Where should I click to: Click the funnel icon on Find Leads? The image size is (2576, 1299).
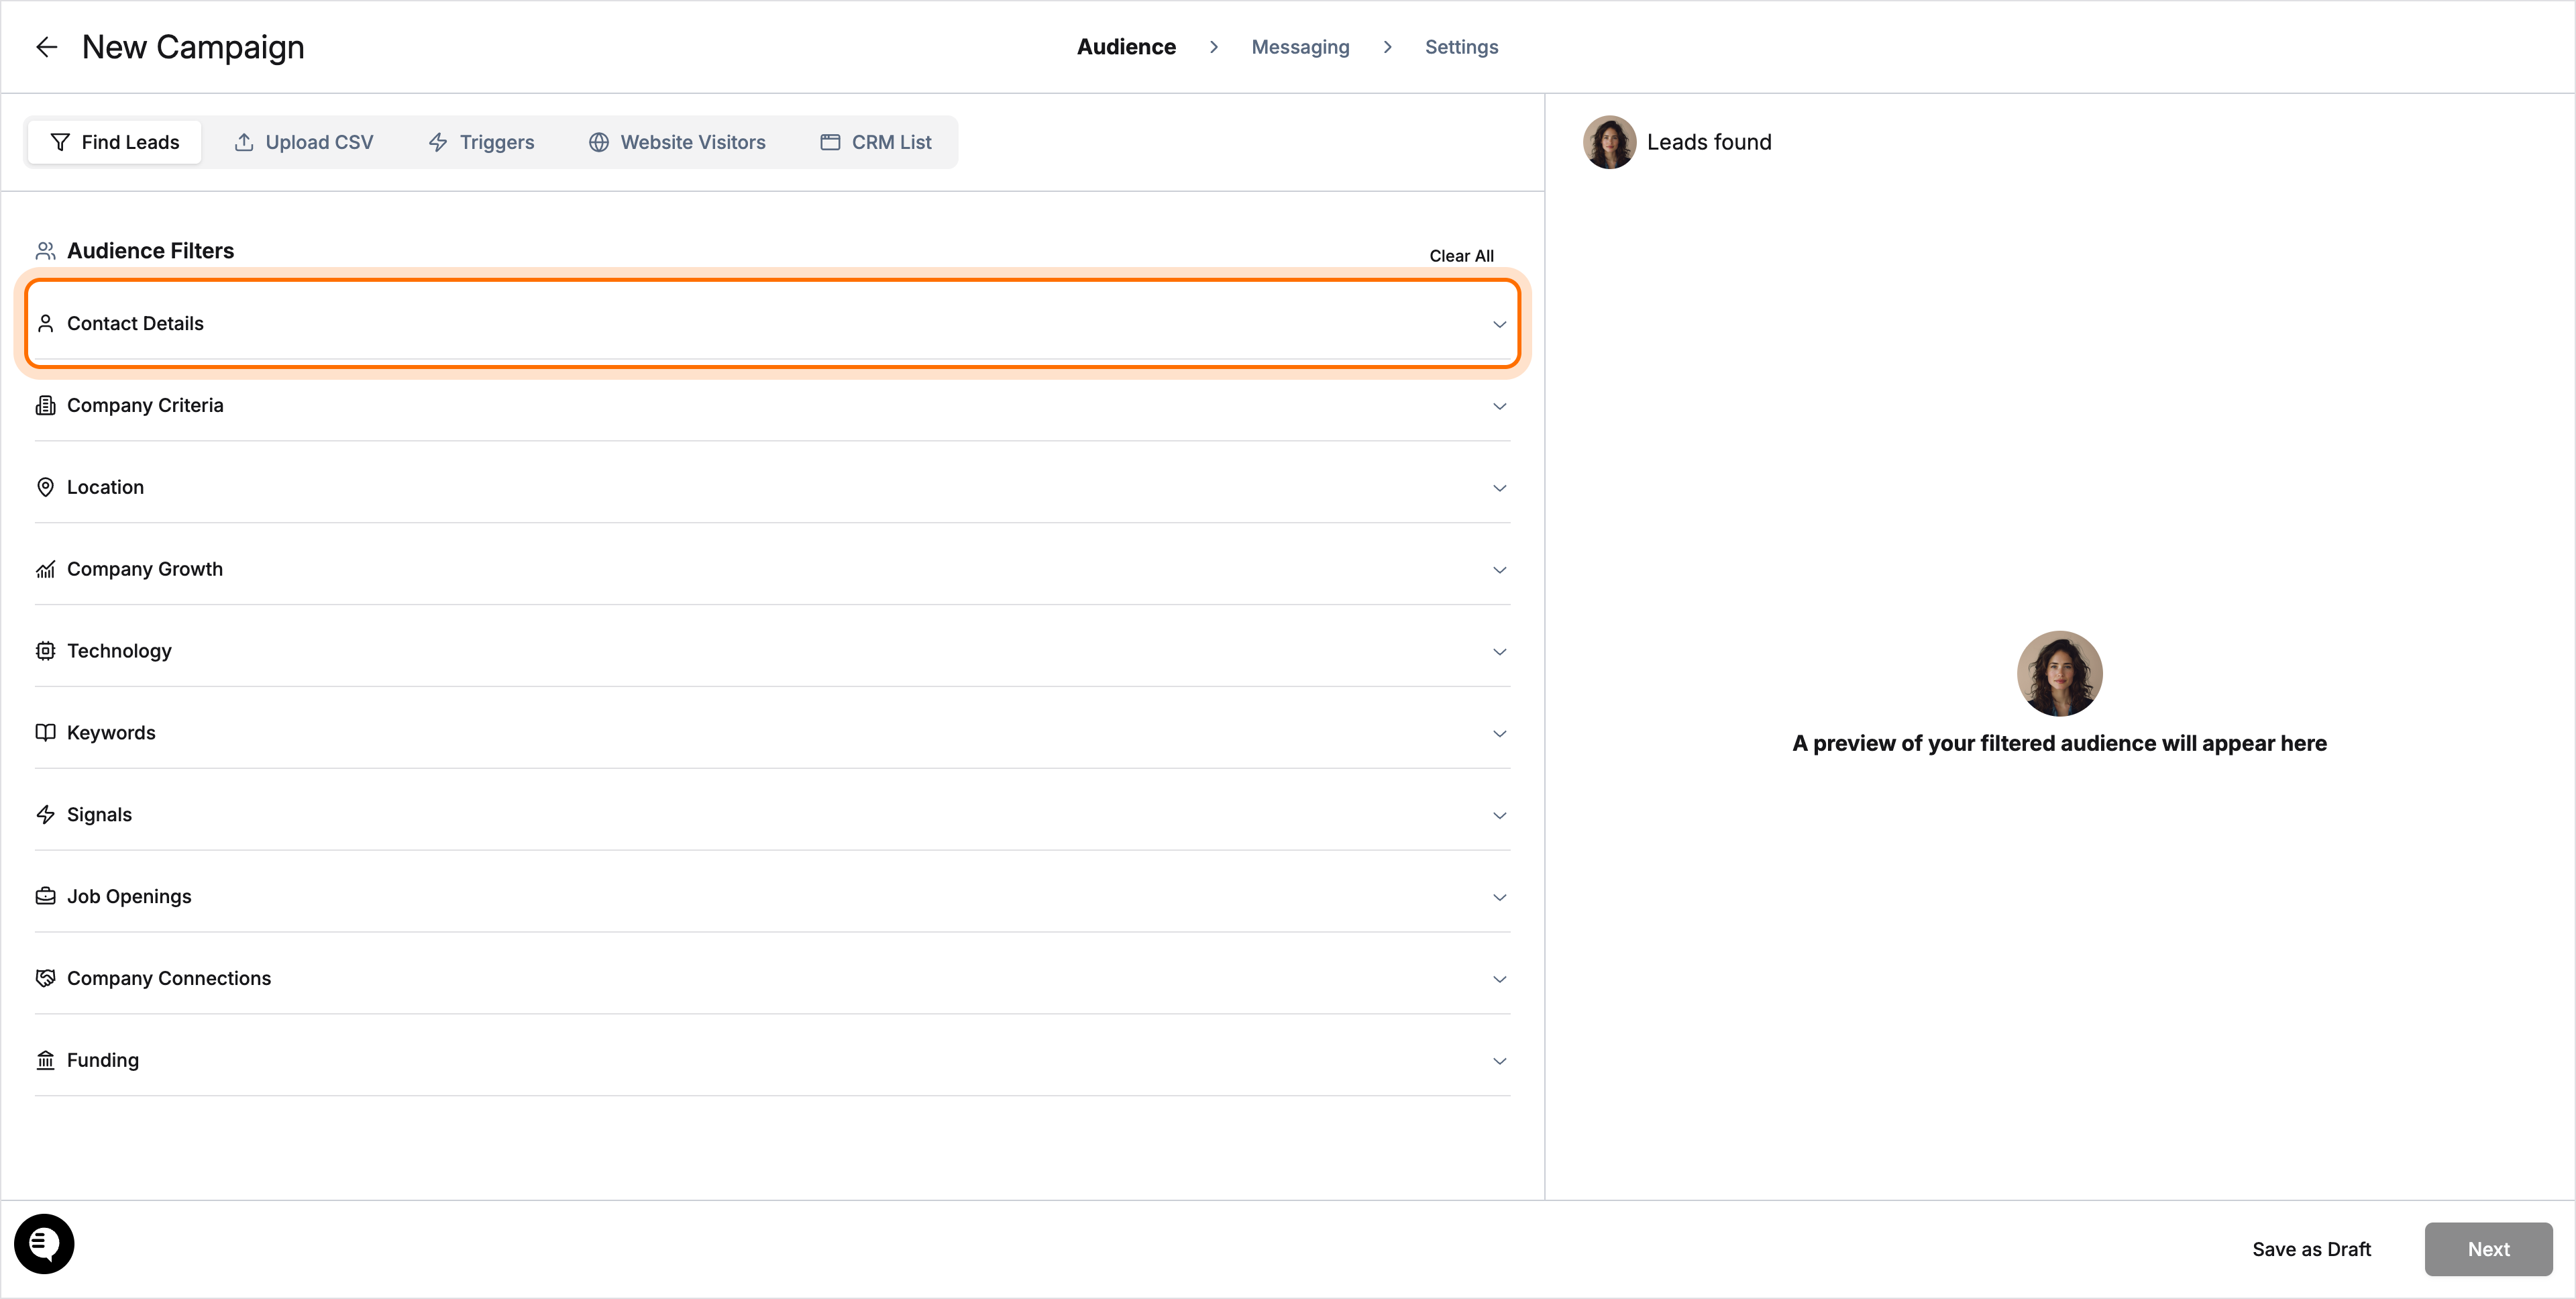click(x=60, y=142)
